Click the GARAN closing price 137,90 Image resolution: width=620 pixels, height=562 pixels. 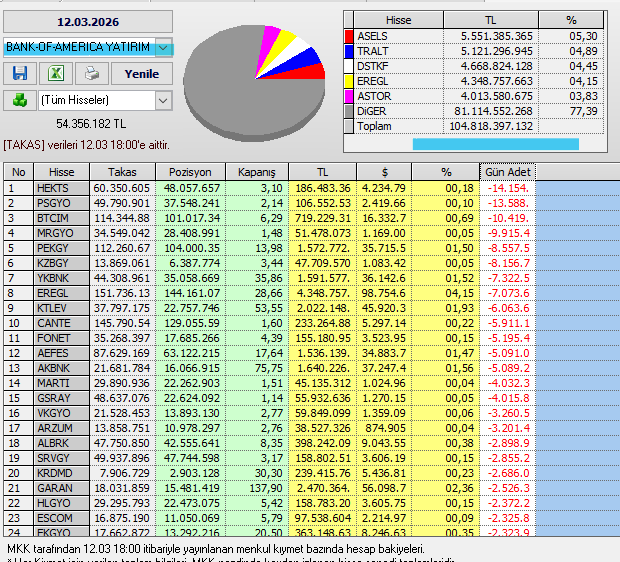tap(257, 488)
